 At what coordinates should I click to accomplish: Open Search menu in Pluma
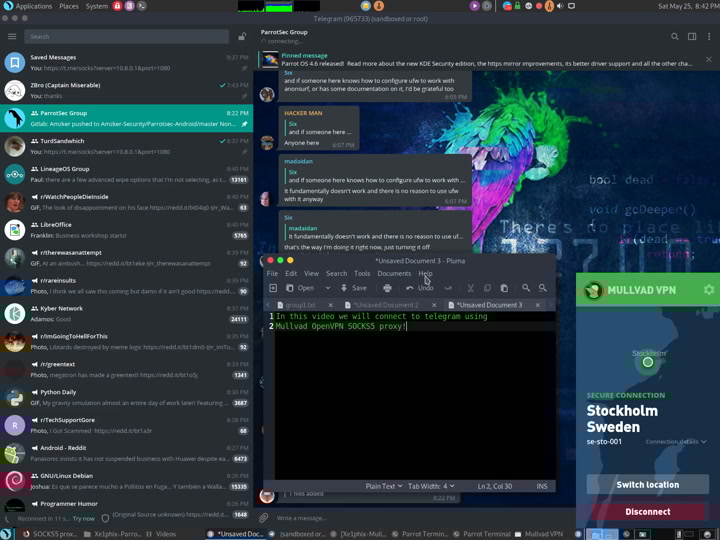point(337,273)
